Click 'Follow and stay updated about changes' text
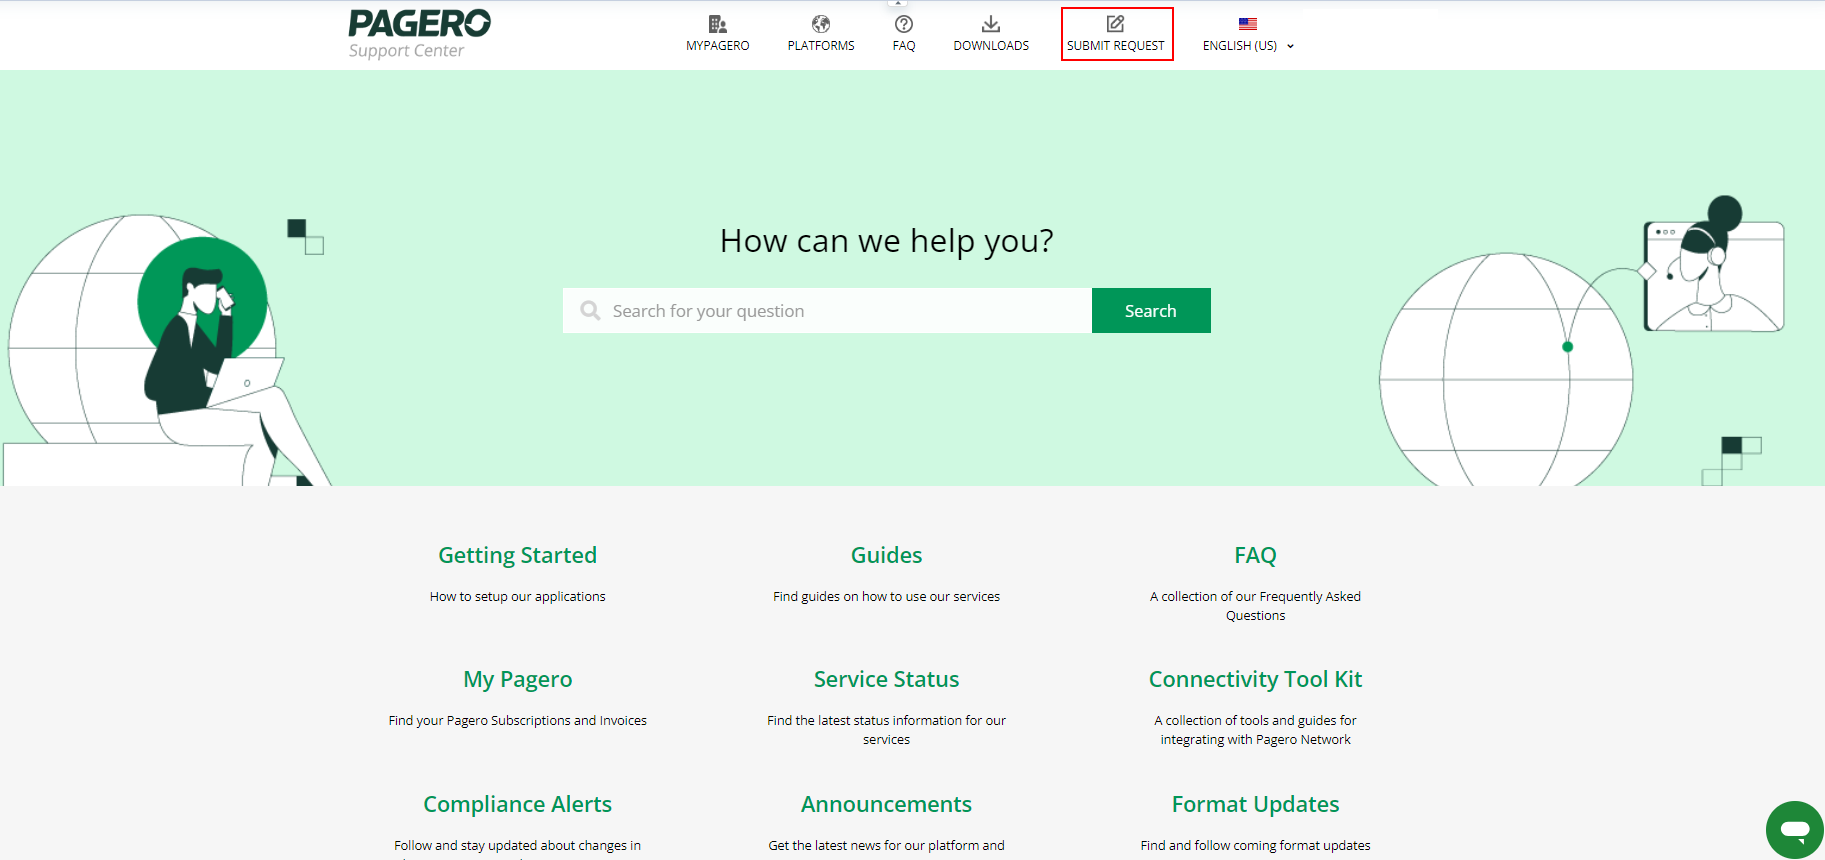 click(x=518, y=846)
